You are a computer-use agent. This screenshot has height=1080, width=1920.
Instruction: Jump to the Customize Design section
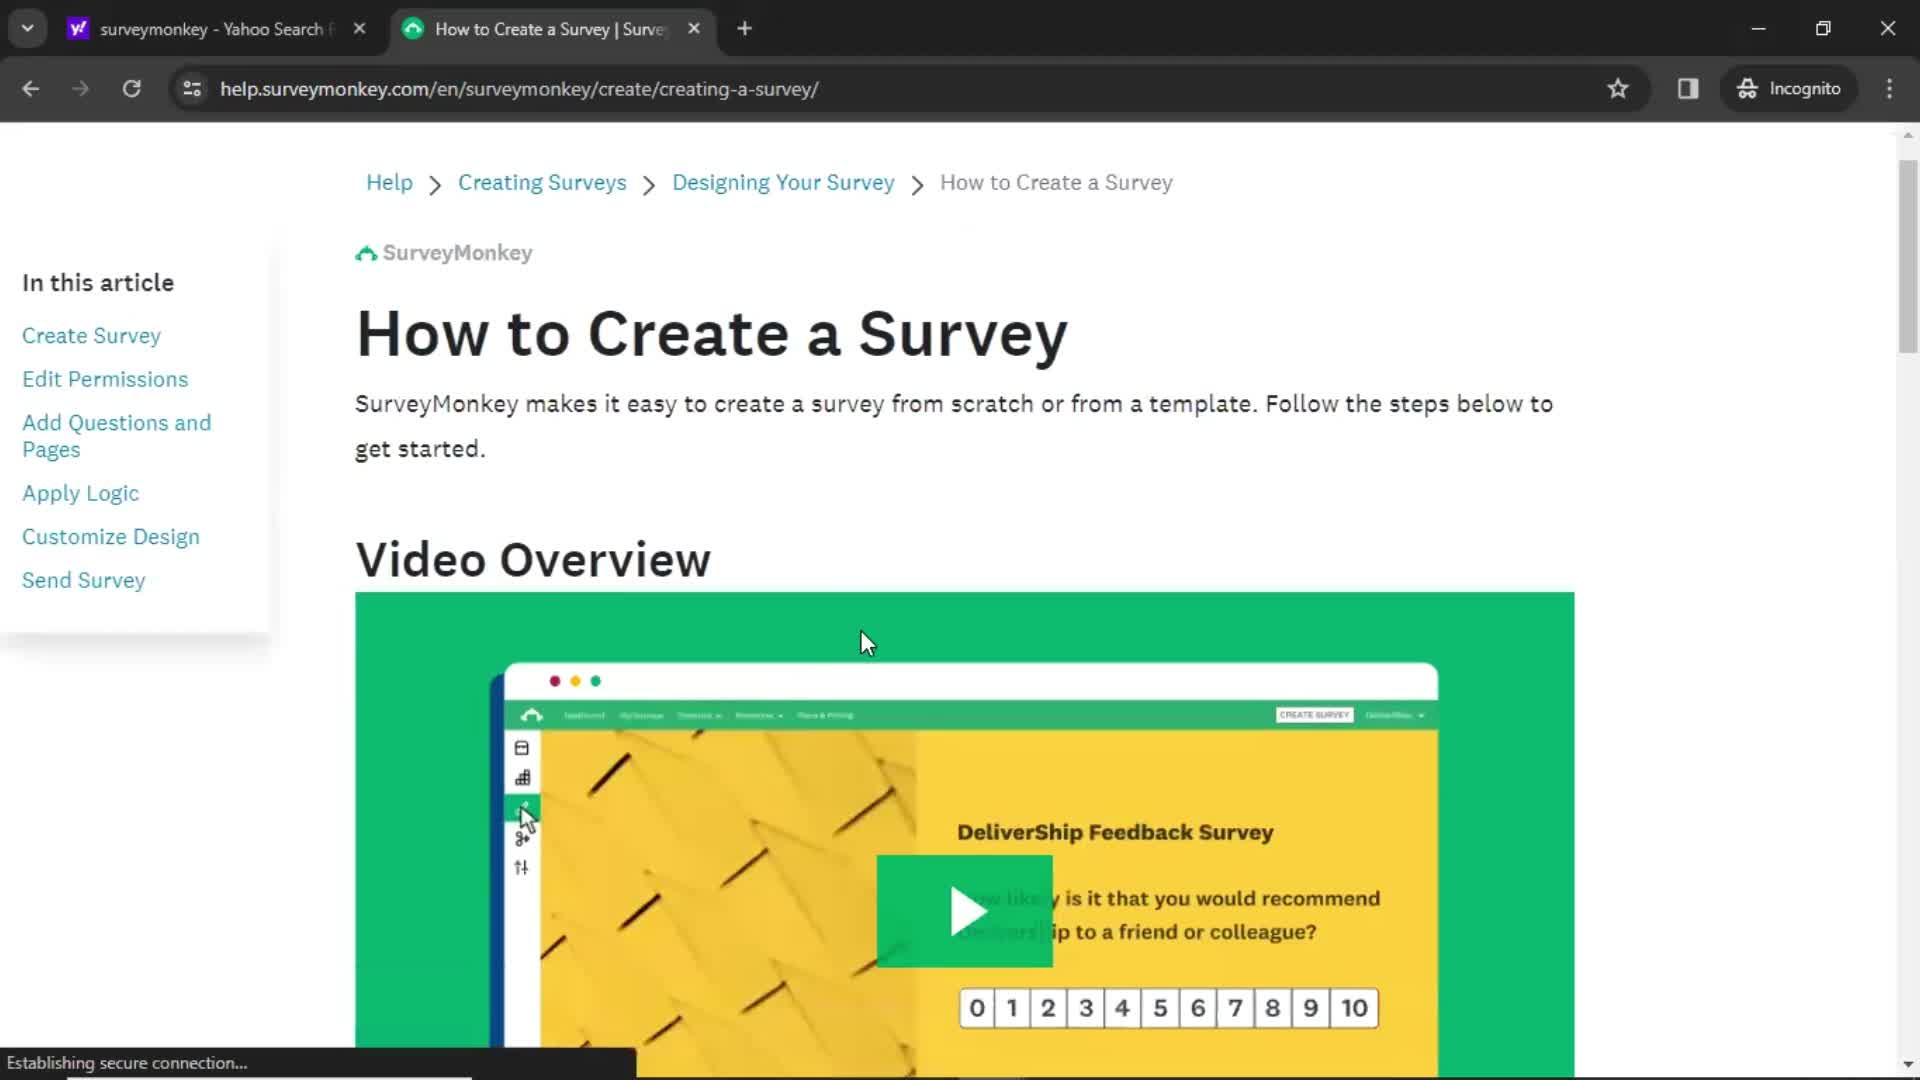coord(111,537)
